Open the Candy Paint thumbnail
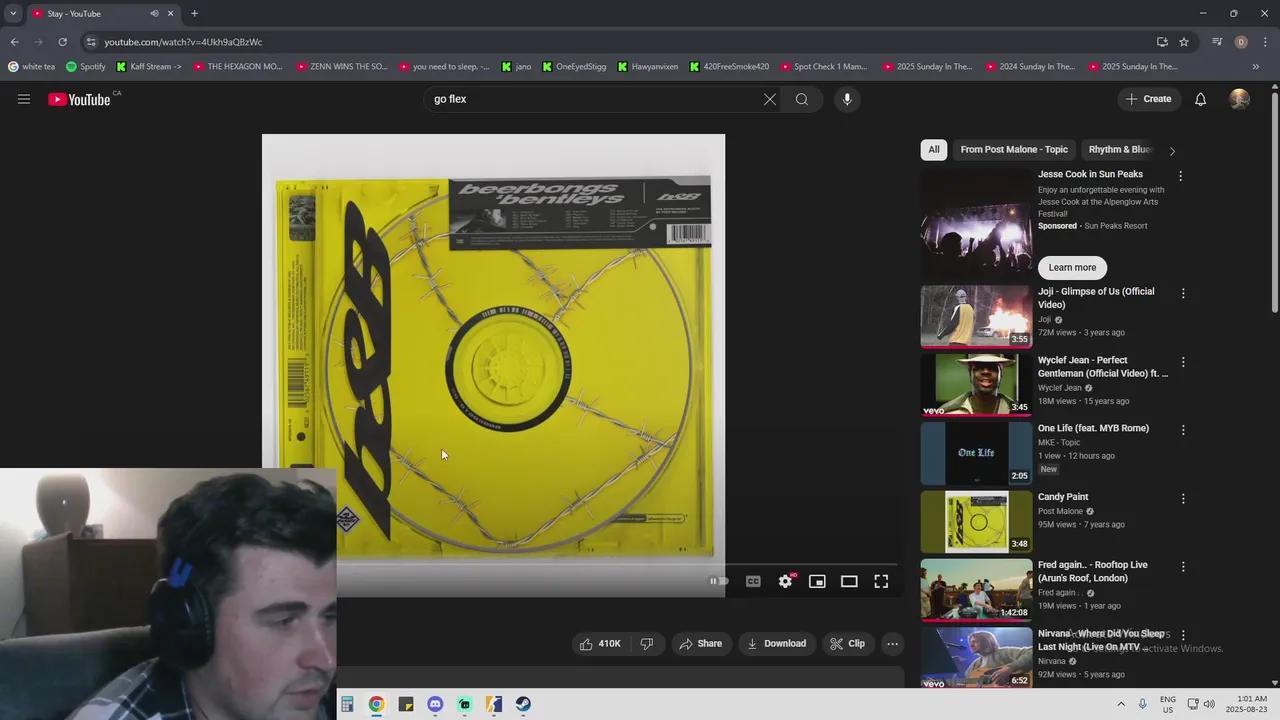Image resolution: width=1280 pixels, height=720 pixels. [976, 521]
